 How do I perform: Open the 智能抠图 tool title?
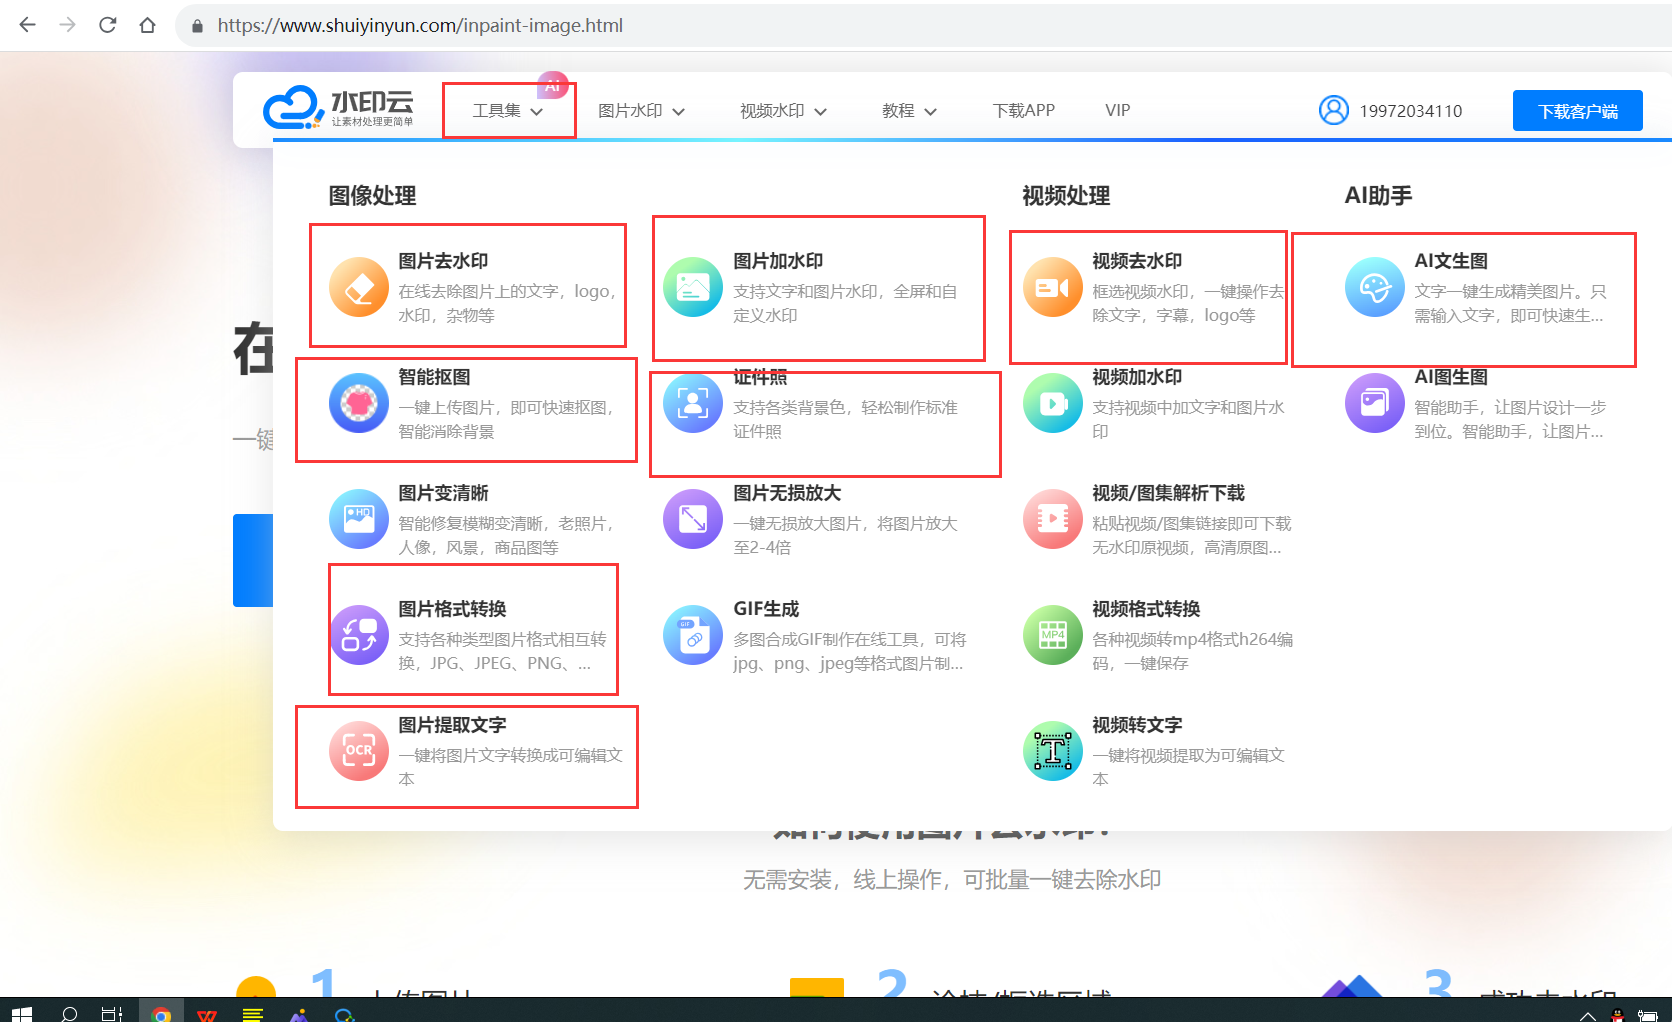pyautogui.click(x=434, y=377)
